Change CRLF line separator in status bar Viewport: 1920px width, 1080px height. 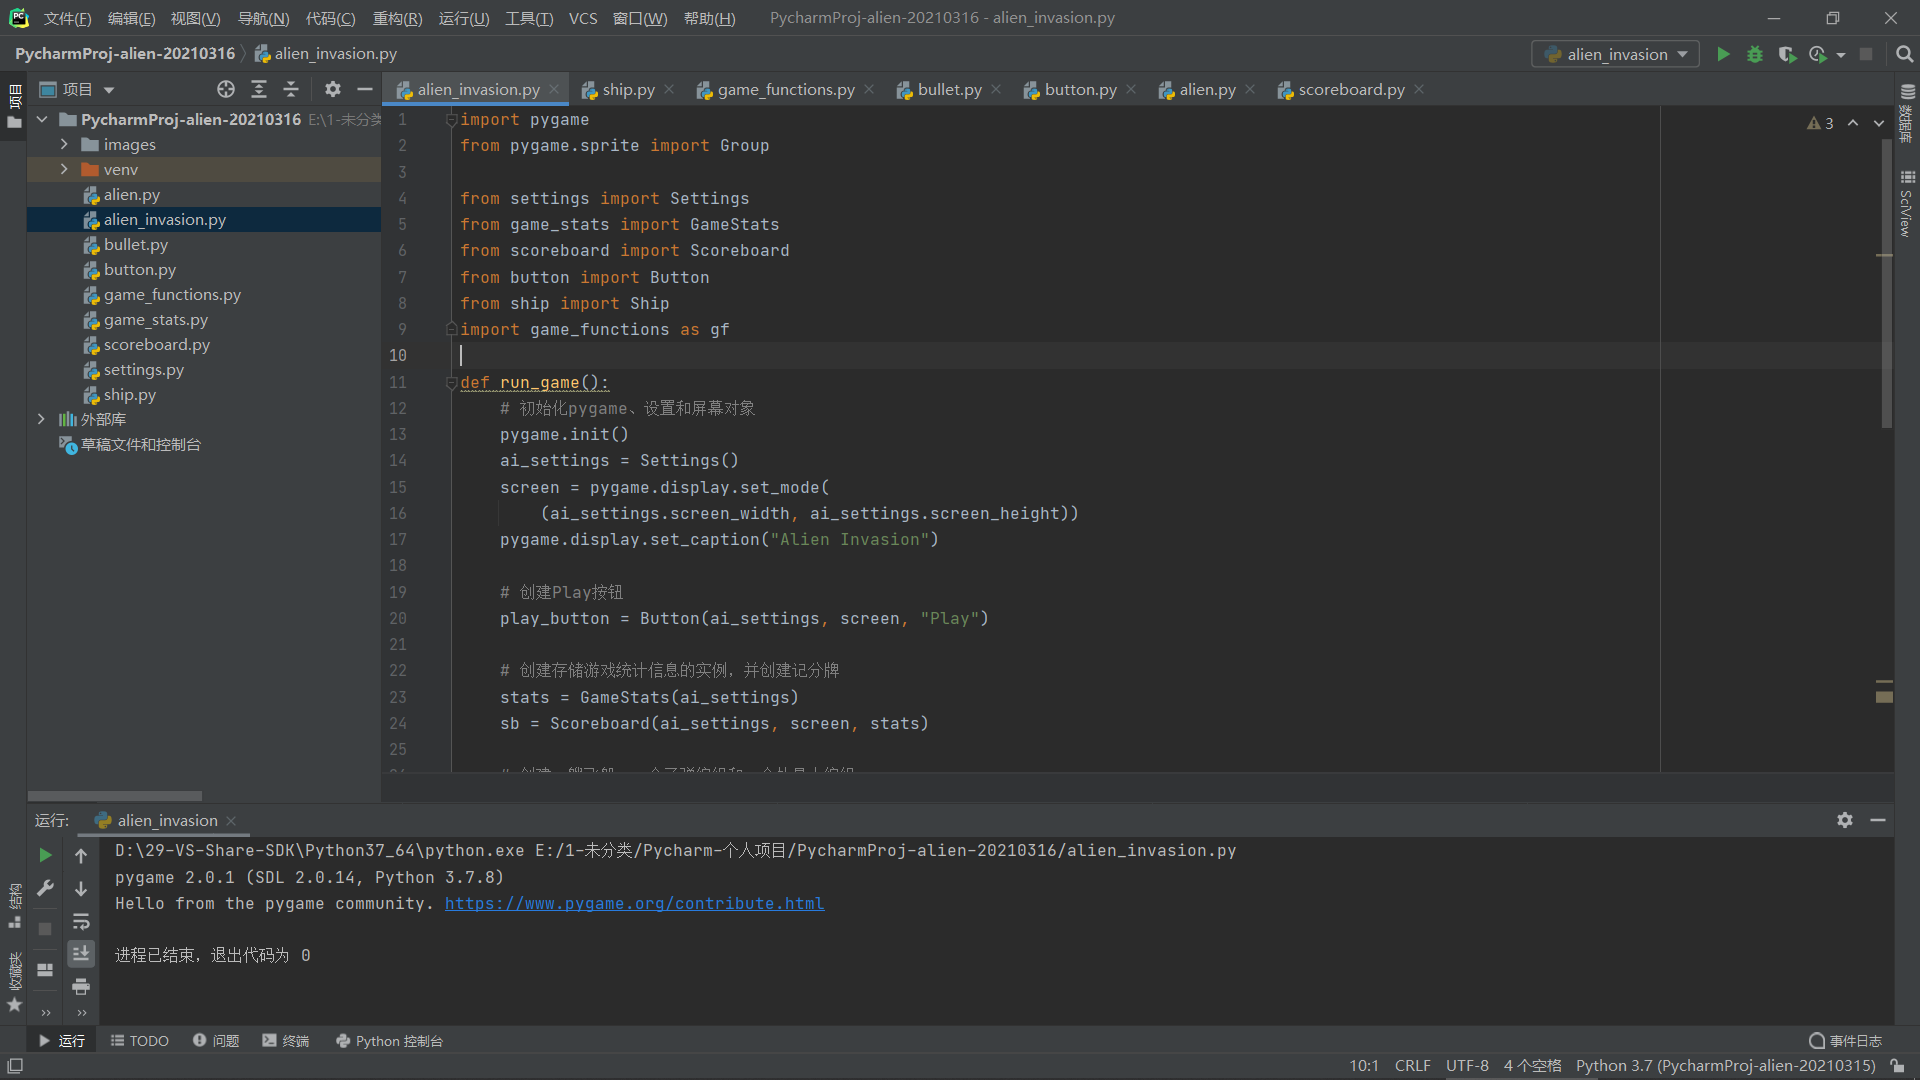(1412, 1066)
